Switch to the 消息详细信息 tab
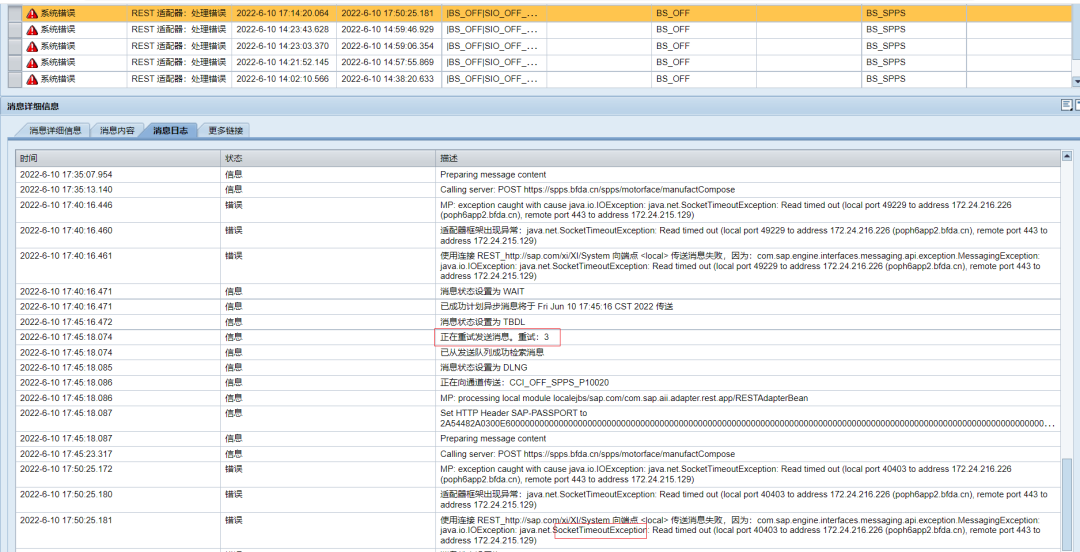 [55, 130]
